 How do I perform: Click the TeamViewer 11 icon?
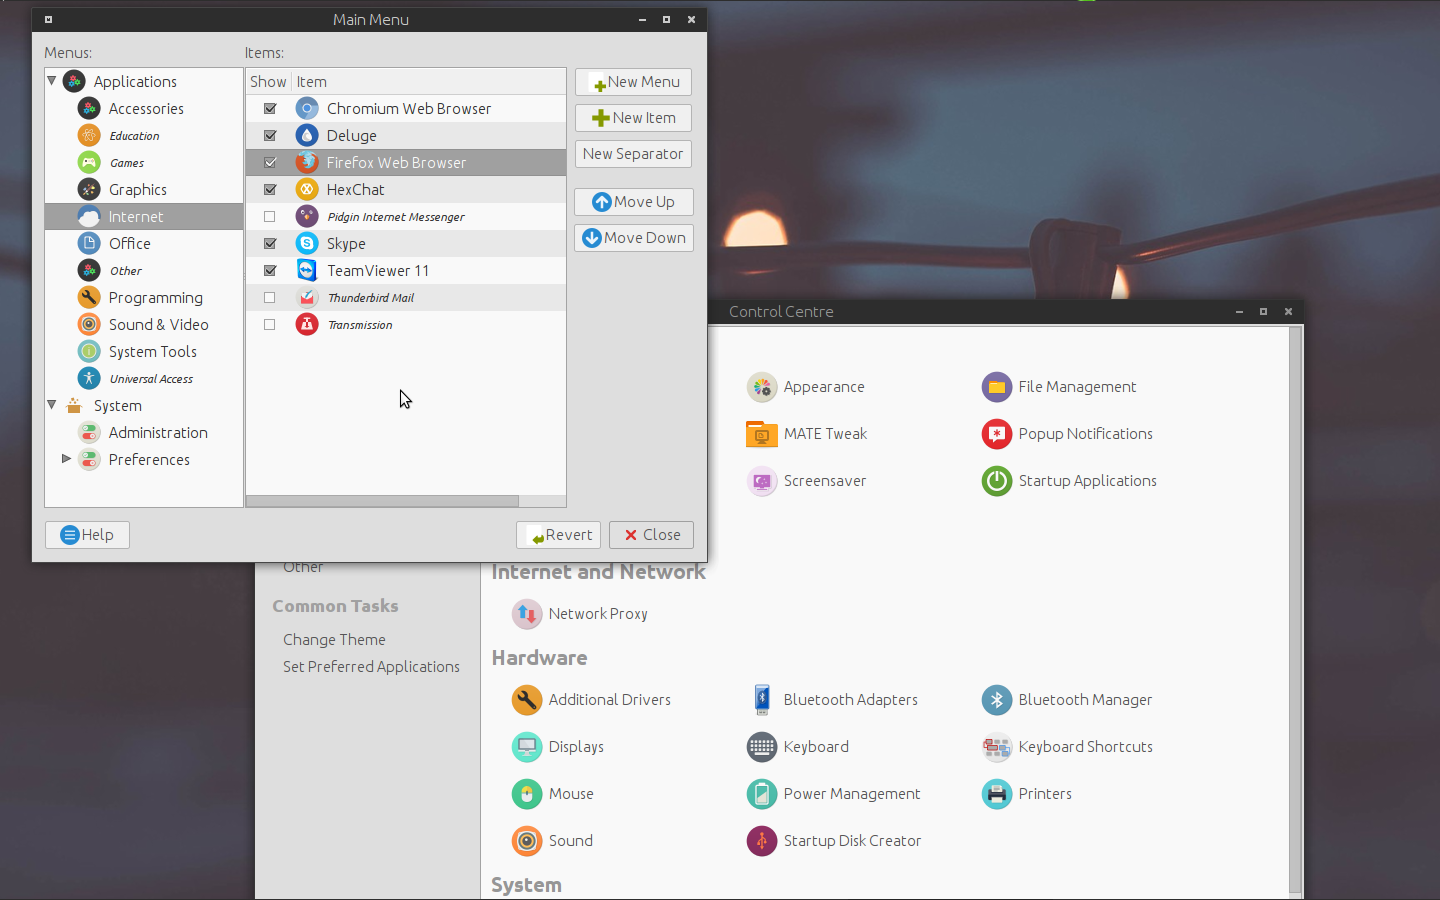tap(307, 270)
